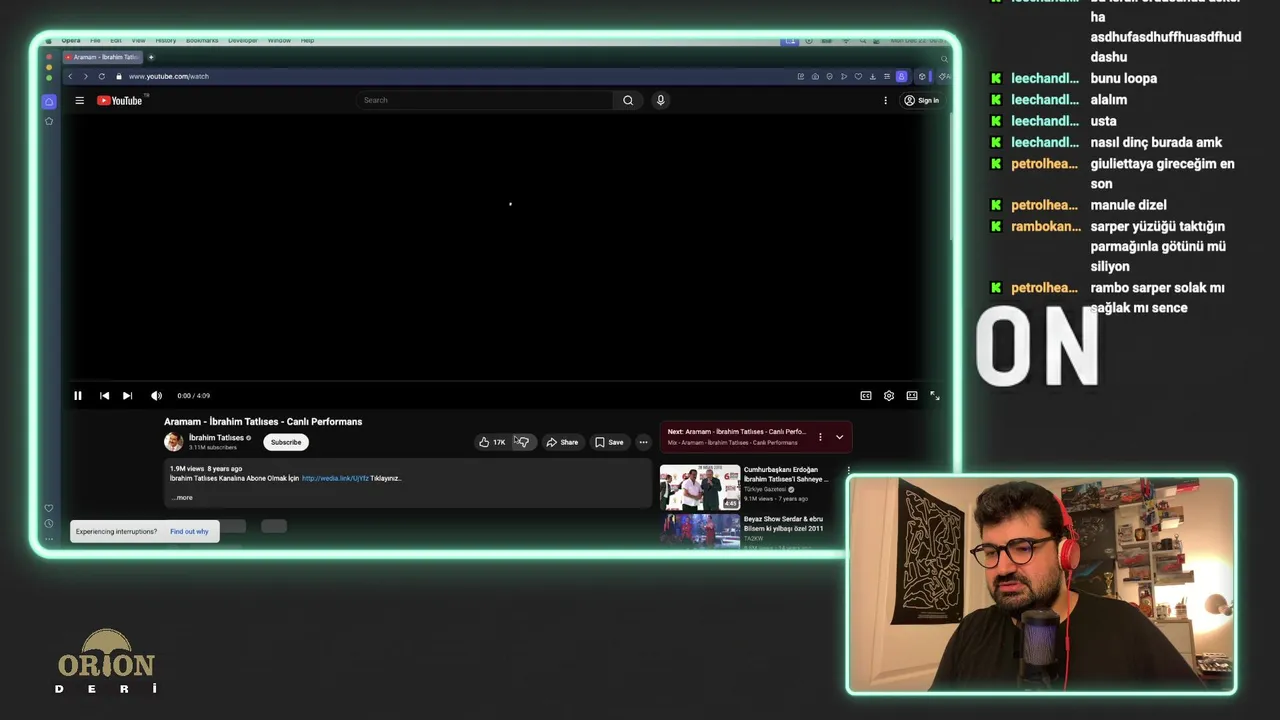The height and width of the screenshot is (720, 1280).
Task: Click the heart icon in the address bar
Action: pyautogui.click(x=858, y=76)
